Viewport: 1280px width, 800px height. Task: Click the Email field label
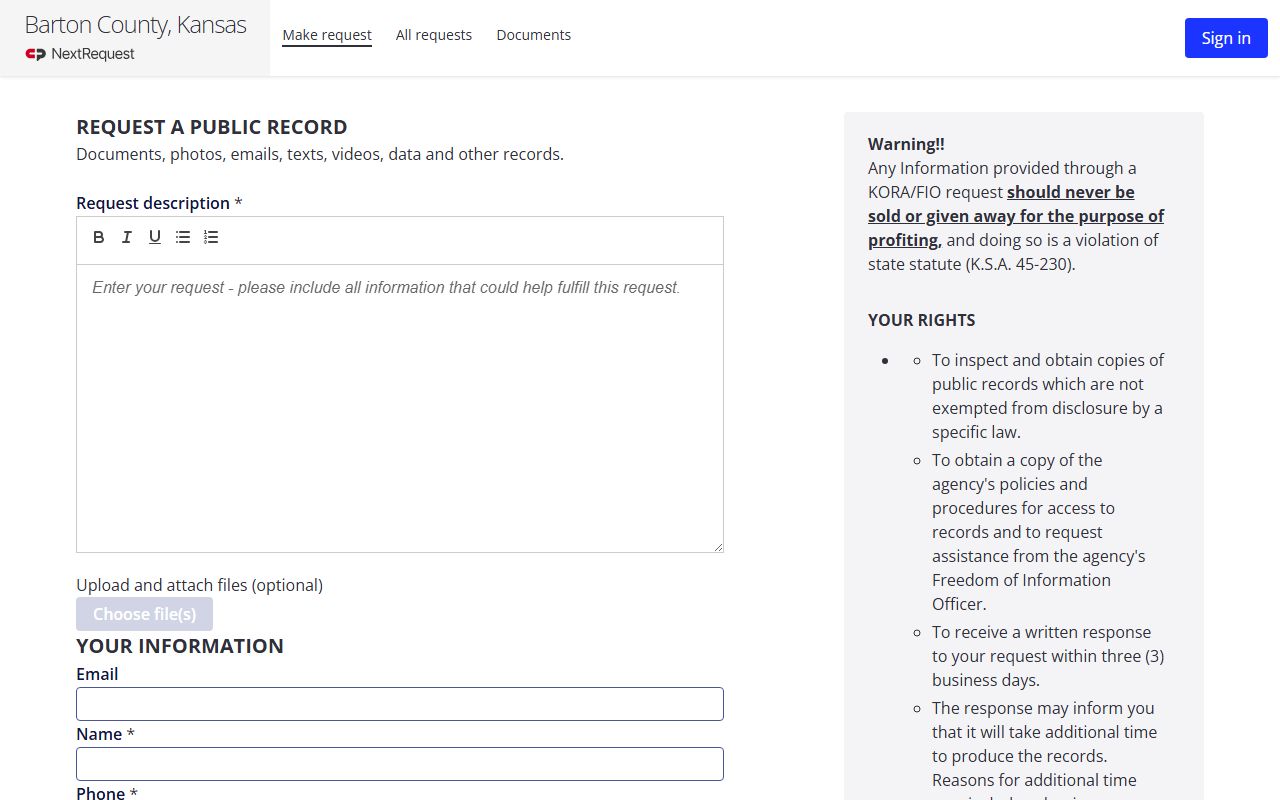tap(97, 674)
